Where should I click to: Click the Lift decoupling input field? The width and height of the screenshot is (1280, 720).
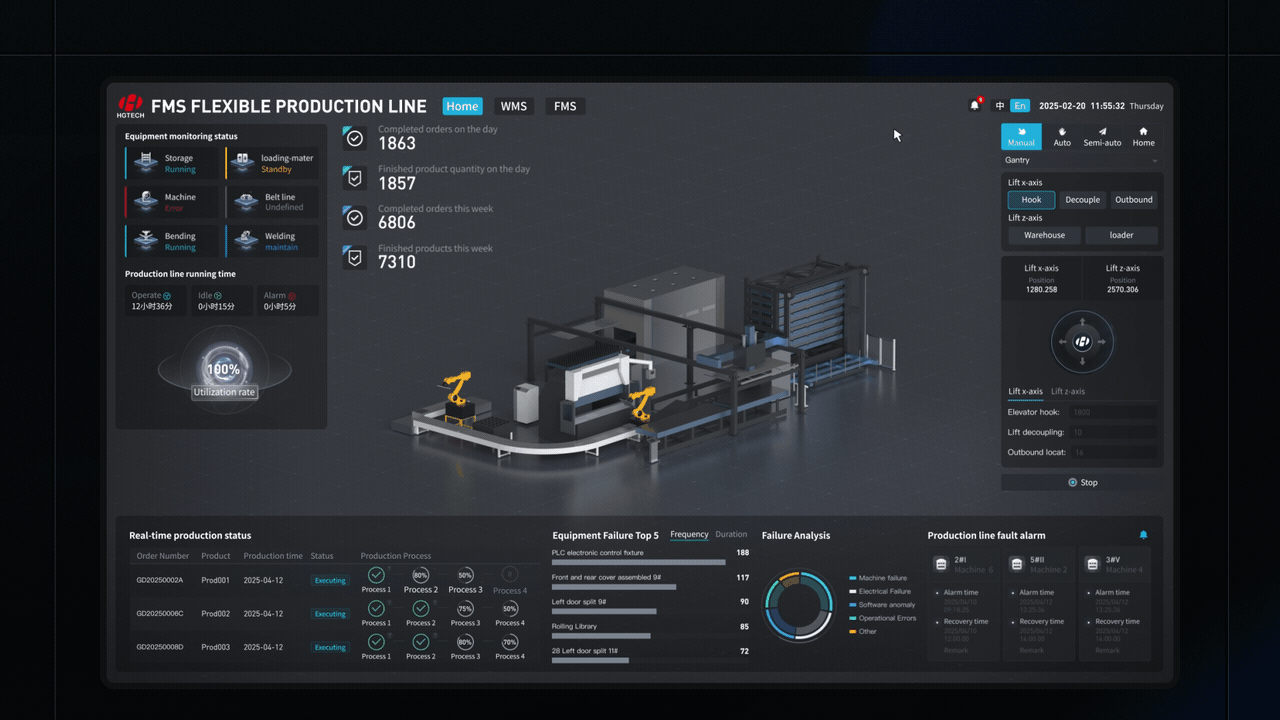coord(1112,433)
